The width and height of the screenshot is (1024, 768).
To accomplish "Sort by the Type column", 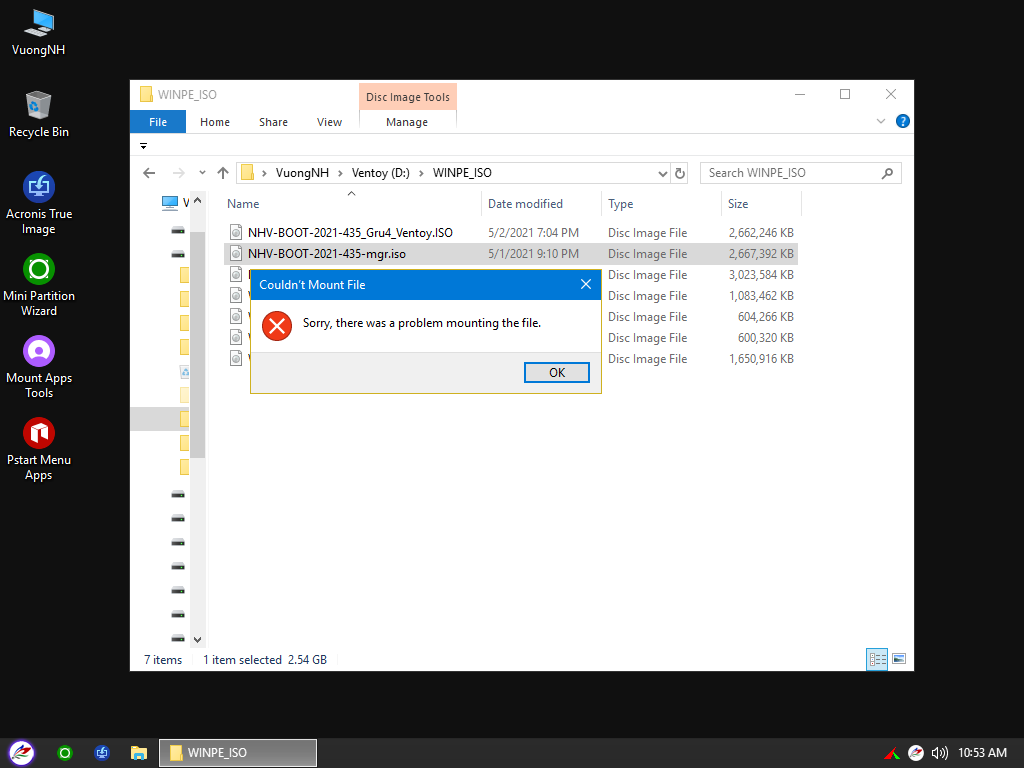I will click(x=620, y=204).
